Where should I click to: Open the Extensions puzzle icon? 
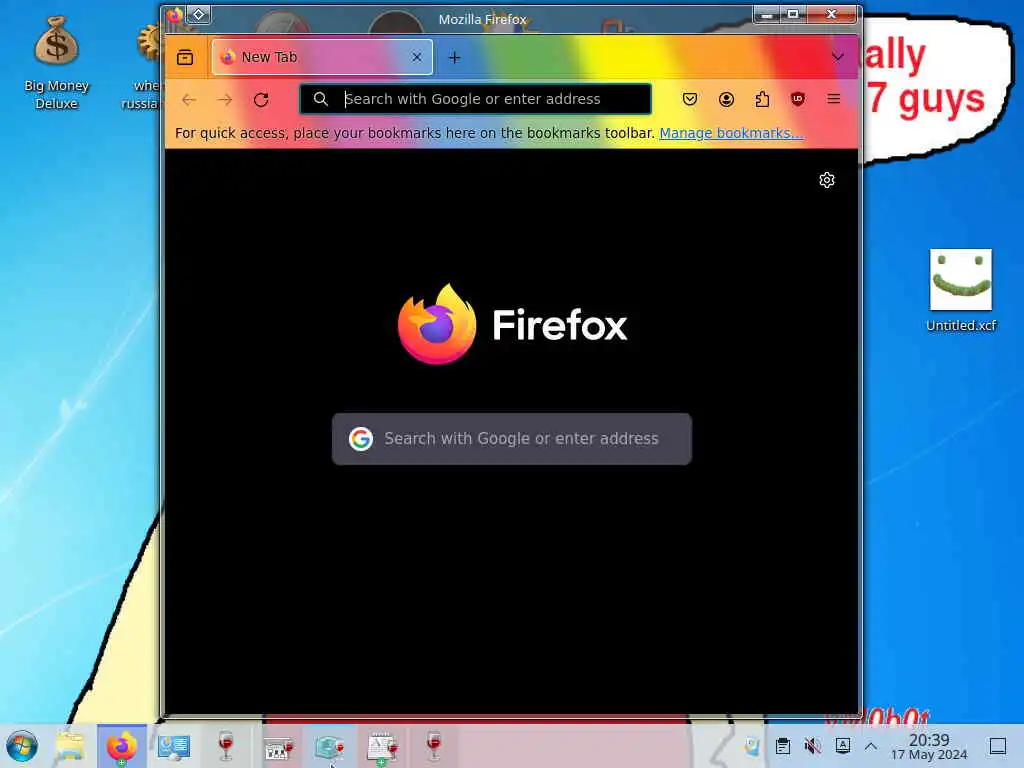click(x=762, y=99)
